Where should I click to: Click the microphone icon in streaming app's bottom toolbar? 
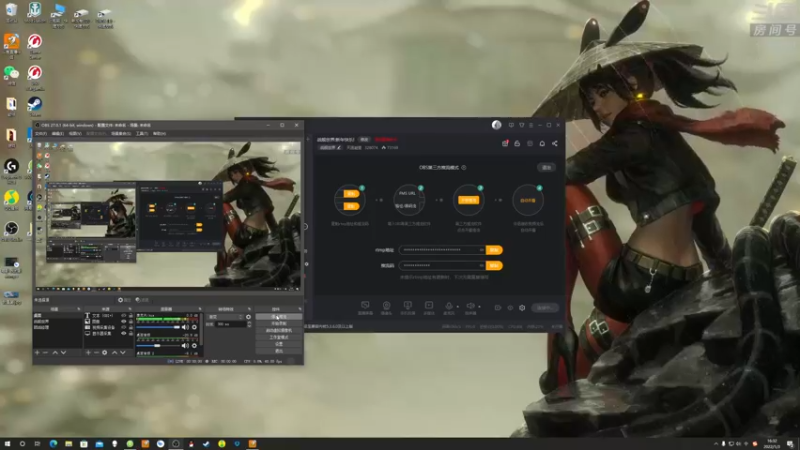pos(449,306)
